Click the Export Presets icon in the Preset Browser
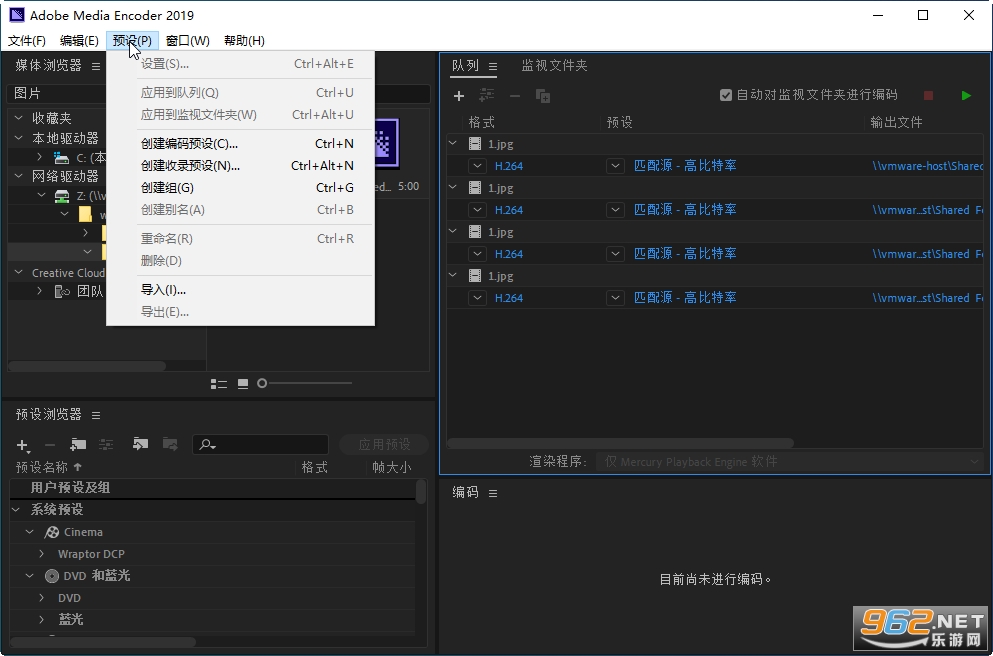This screenshot has width=993, height=656. point(170,444)
